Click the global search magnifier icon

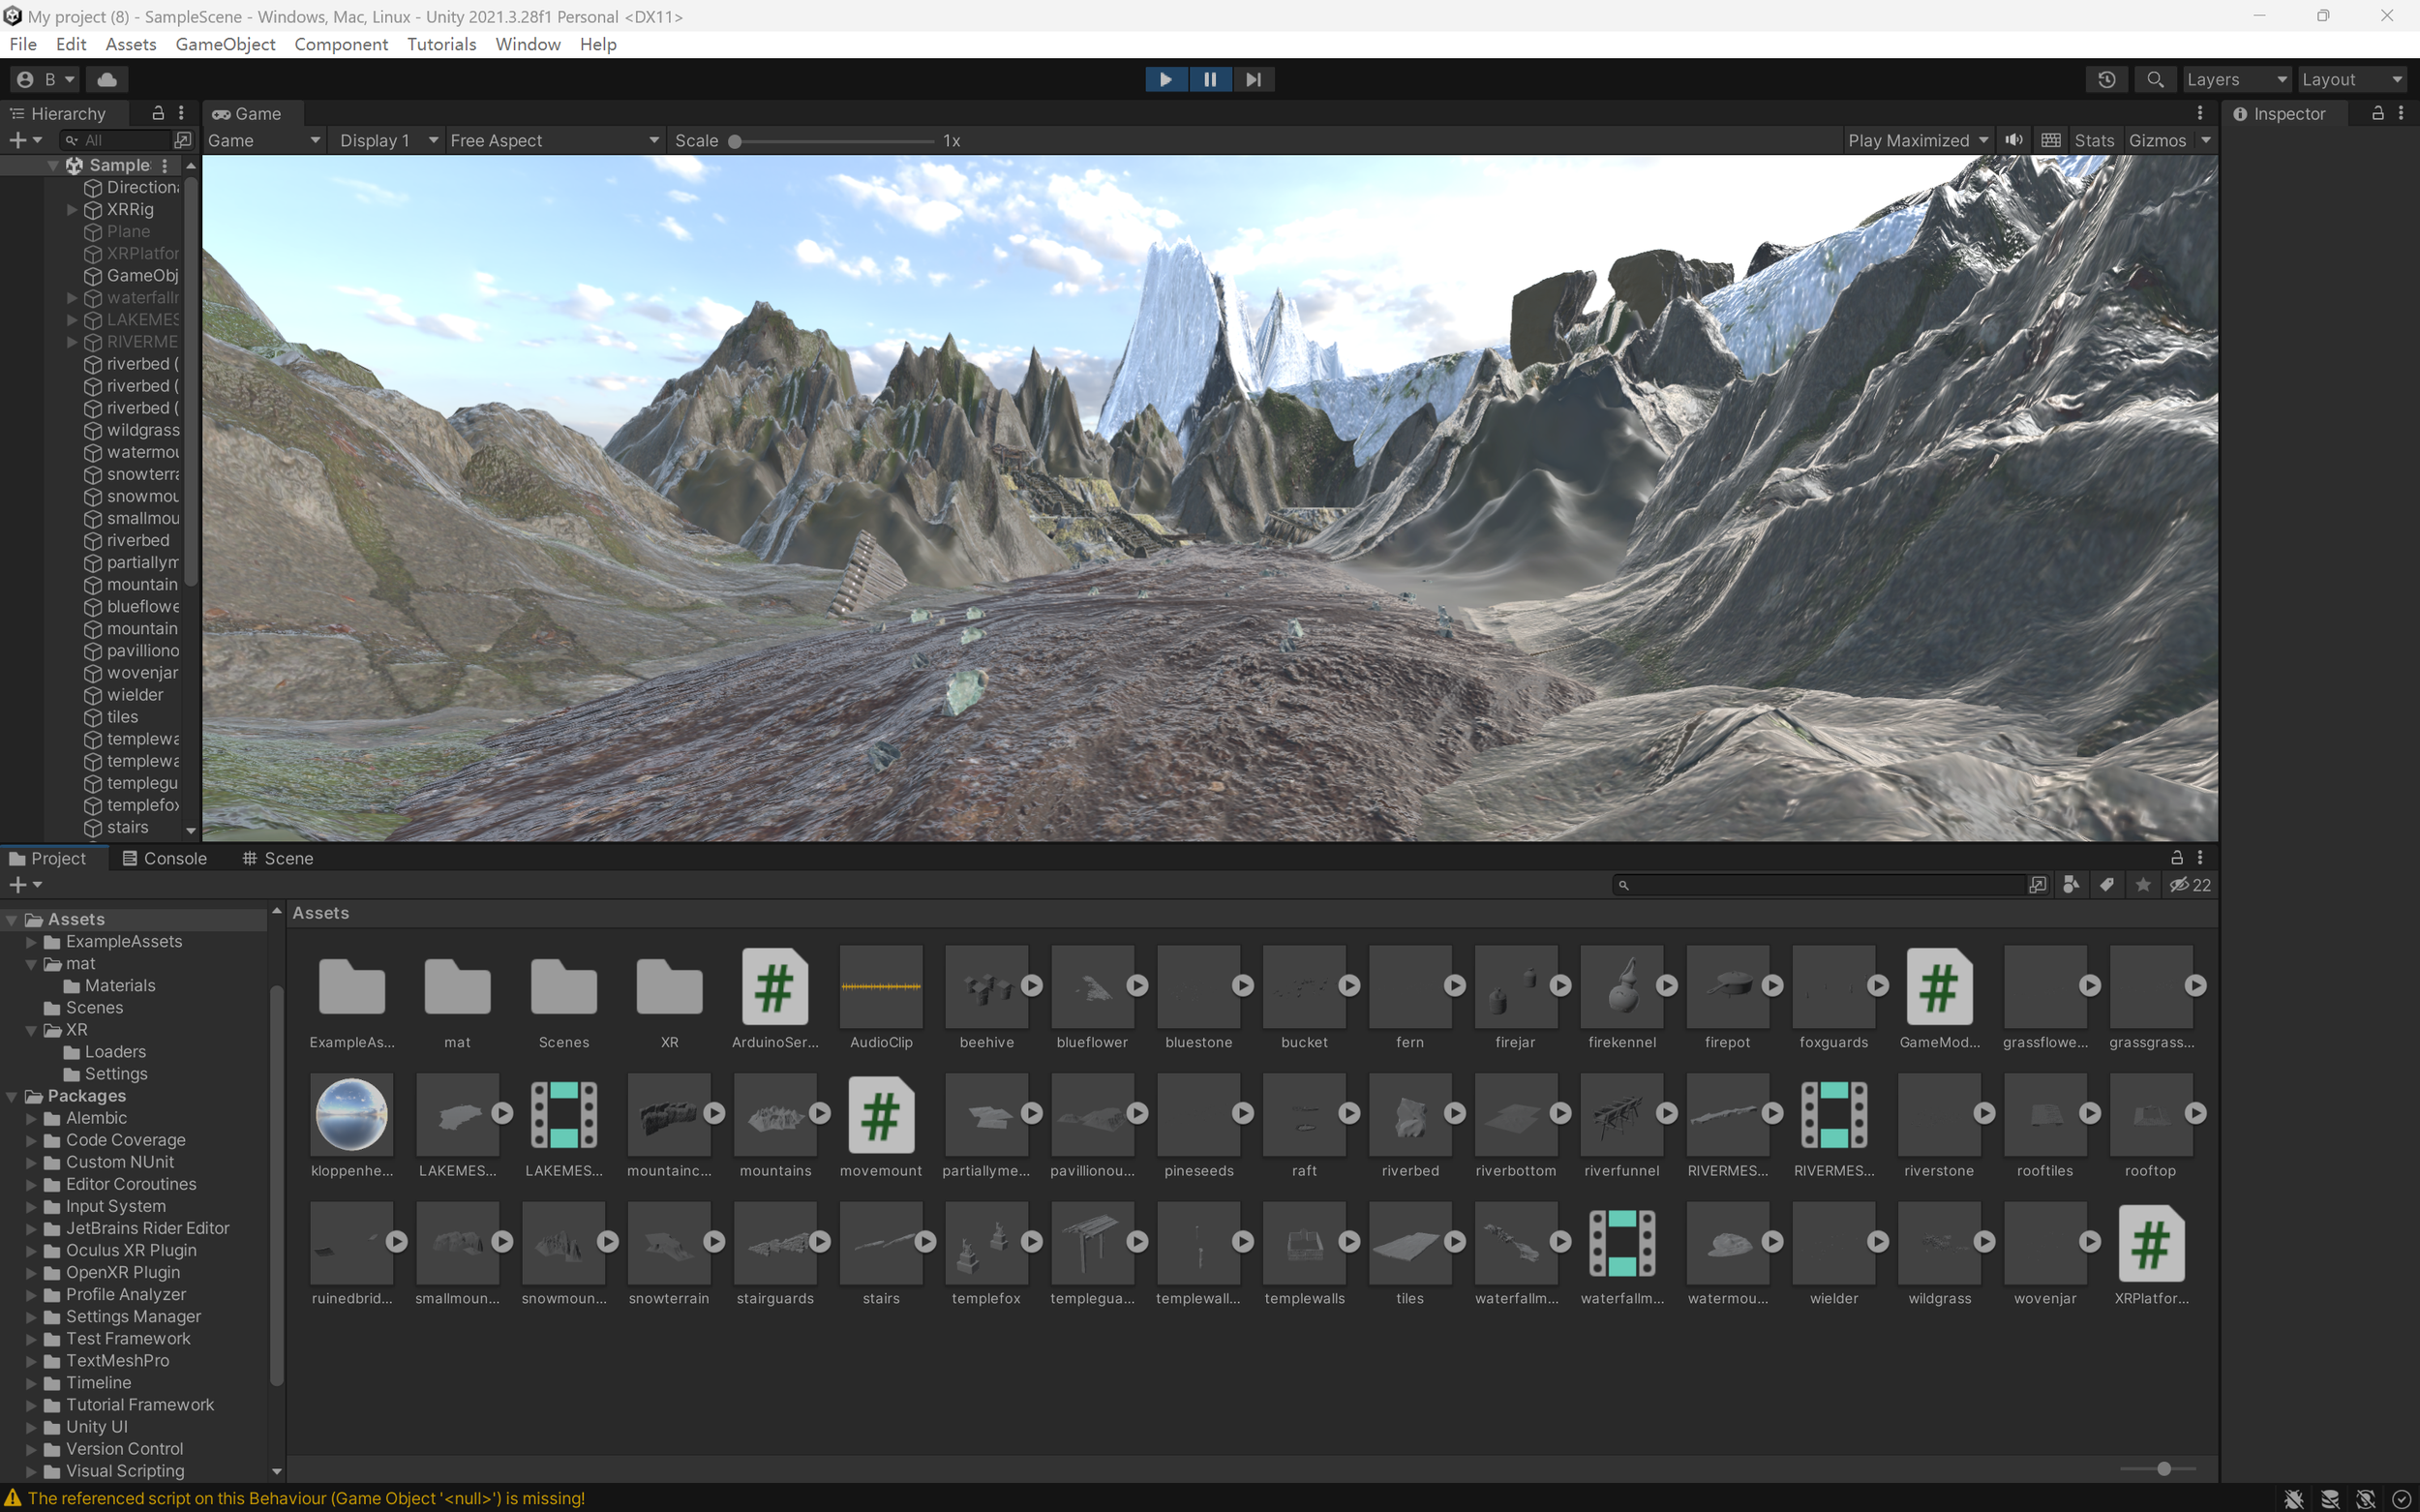tap(2155, 79)
